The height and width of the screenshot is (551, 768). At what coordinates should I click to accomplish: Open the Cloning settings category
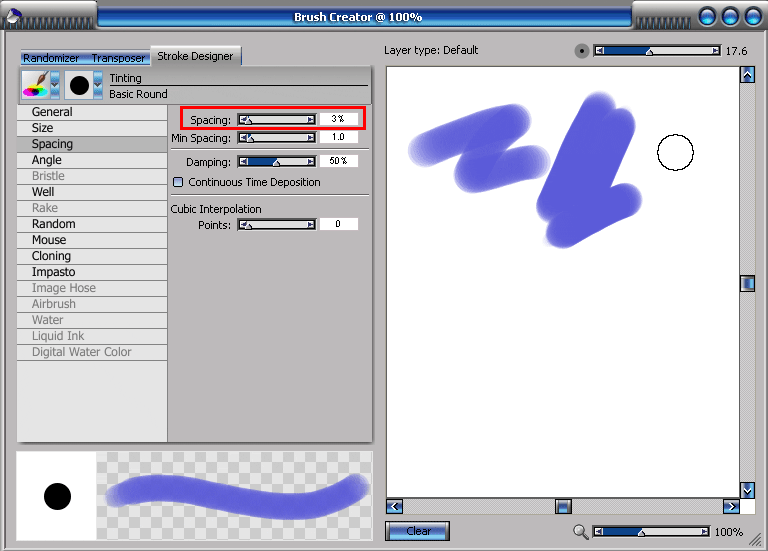click(92, 256)
